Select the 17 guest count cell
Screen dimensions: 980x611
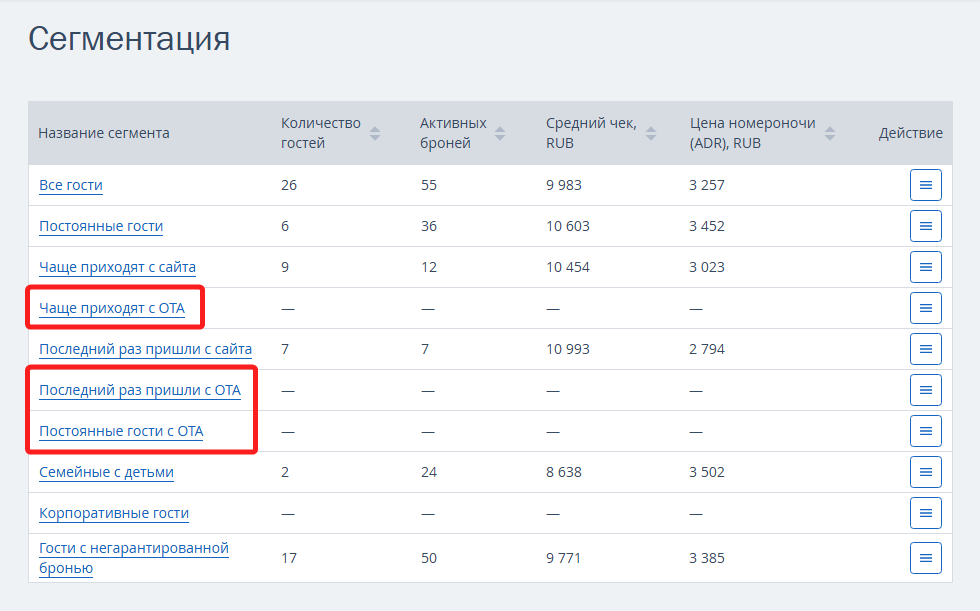coord(289,558)
